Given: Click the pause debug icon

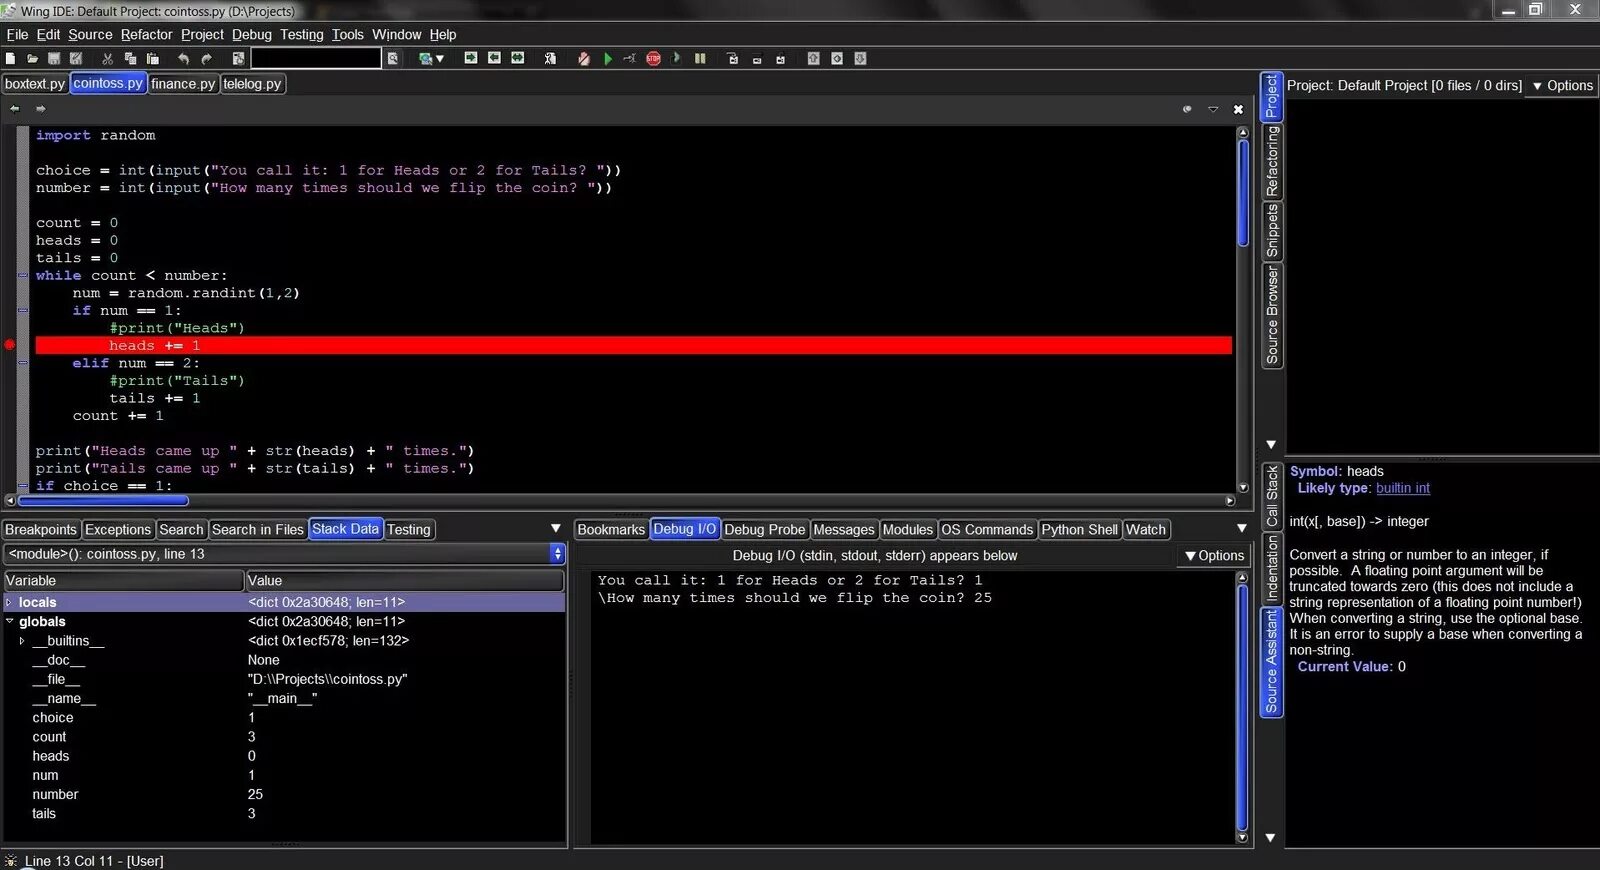Looking at the screenshot, I should [x=700, y=59].
